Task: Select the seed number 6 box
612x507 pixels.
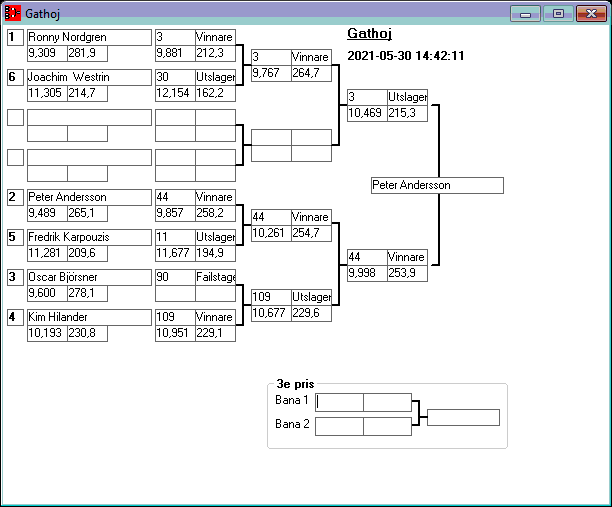Action: coord(15,77)
